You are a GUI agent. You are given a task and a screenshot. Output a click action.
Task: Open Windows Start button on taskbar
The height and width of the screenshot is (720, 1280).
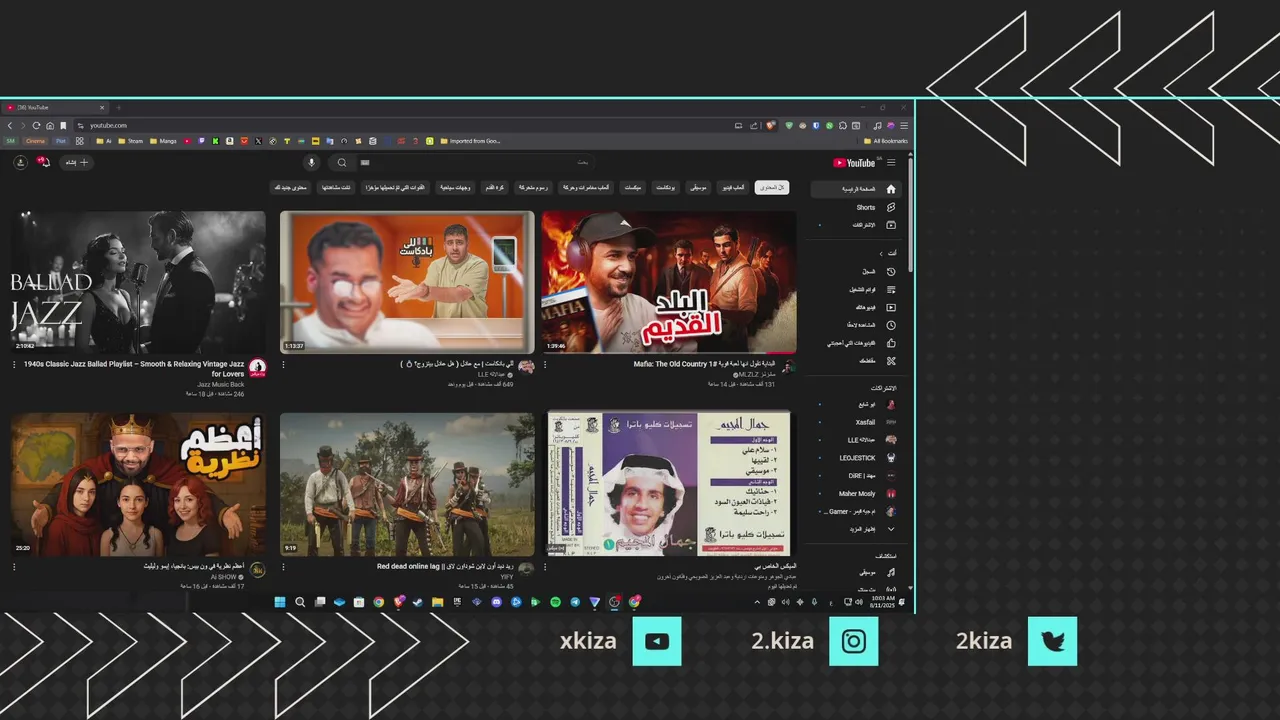click(279, 602)
